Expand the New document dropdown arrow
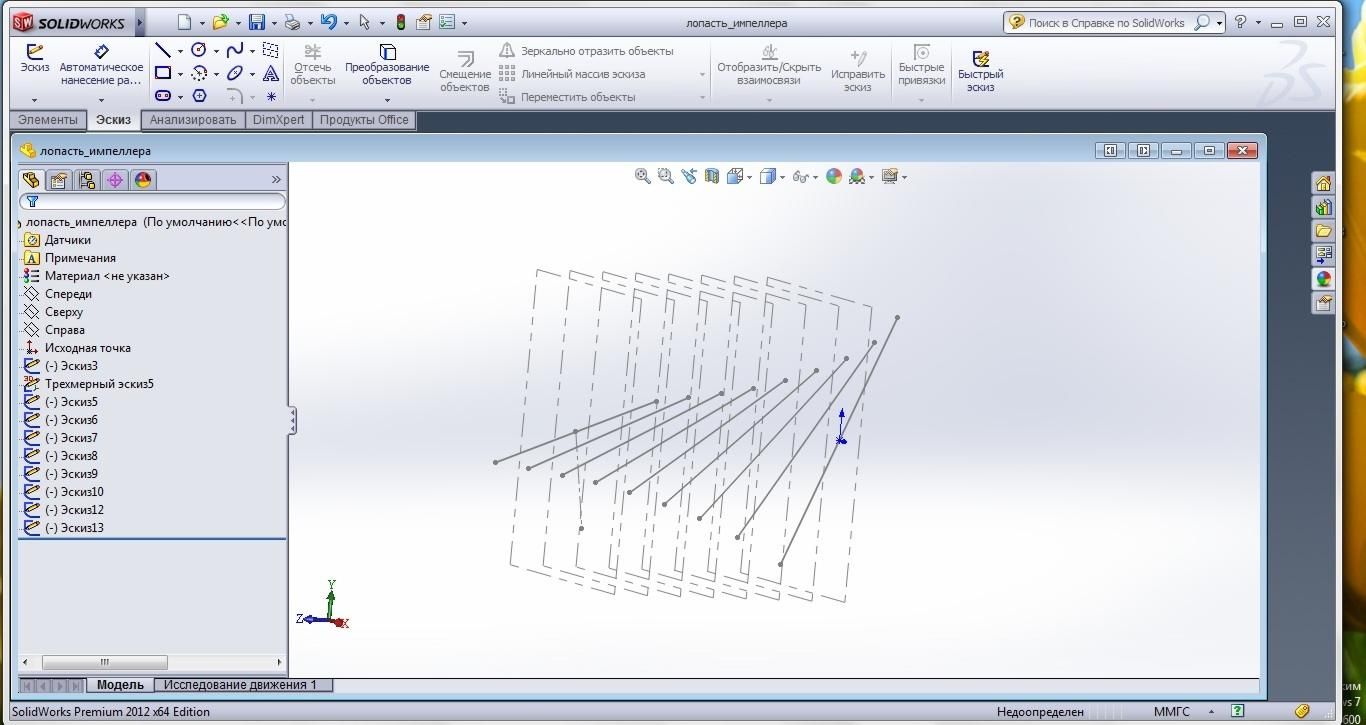 point(201,23)
